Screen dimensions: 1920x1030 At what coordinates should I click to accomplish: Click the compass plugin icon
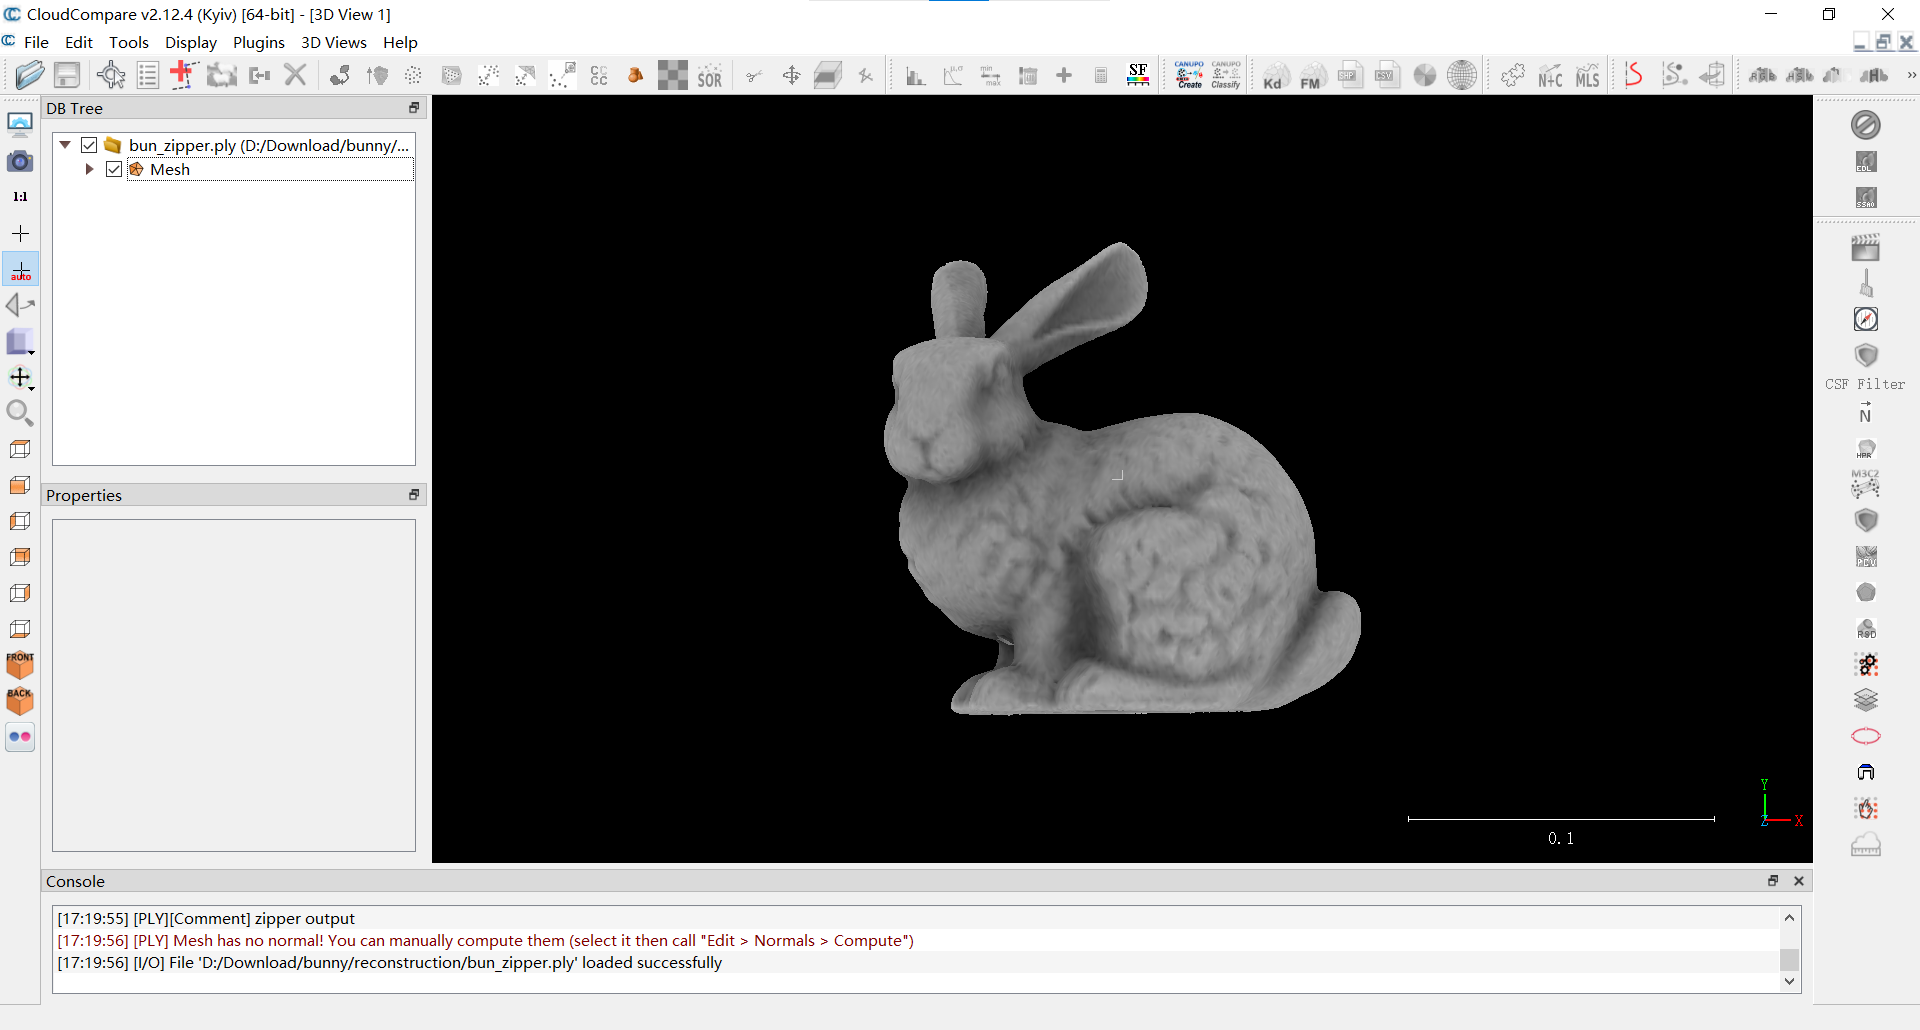[1865, 319]
